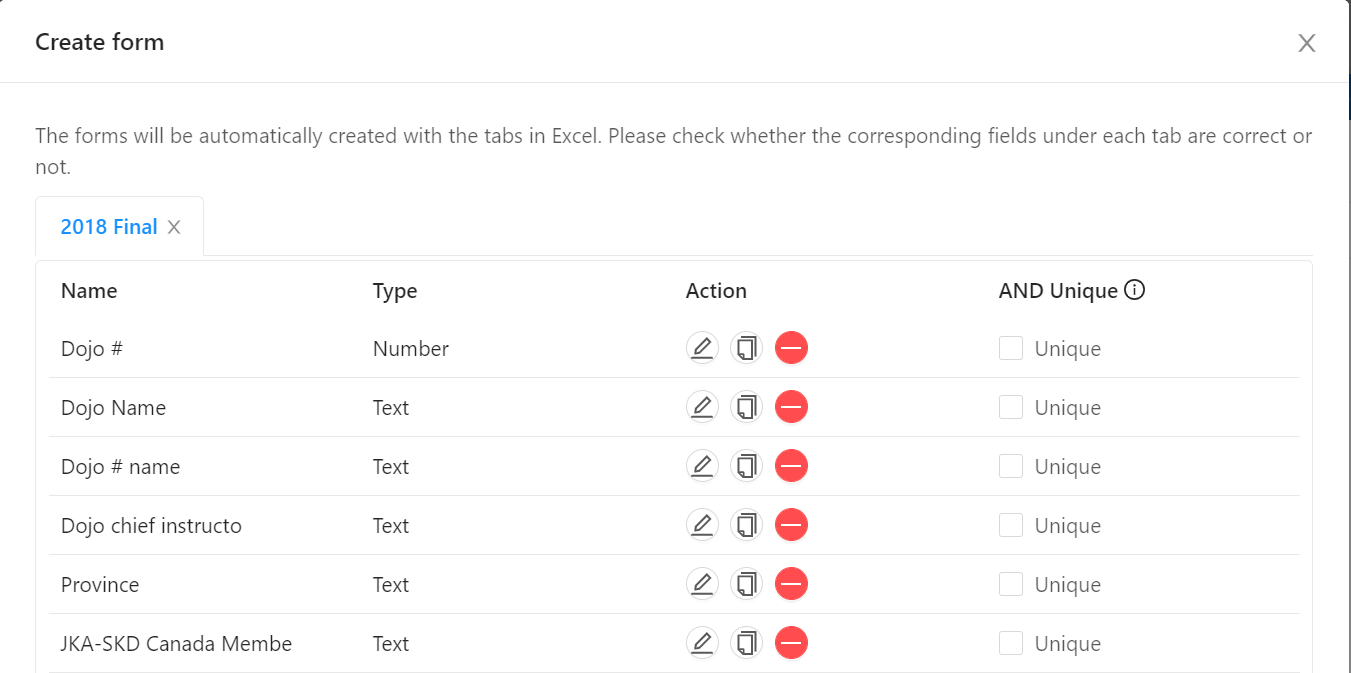Copy the Dojo chief instructo field
The image size is (1351, 673).
click(746, 525)
